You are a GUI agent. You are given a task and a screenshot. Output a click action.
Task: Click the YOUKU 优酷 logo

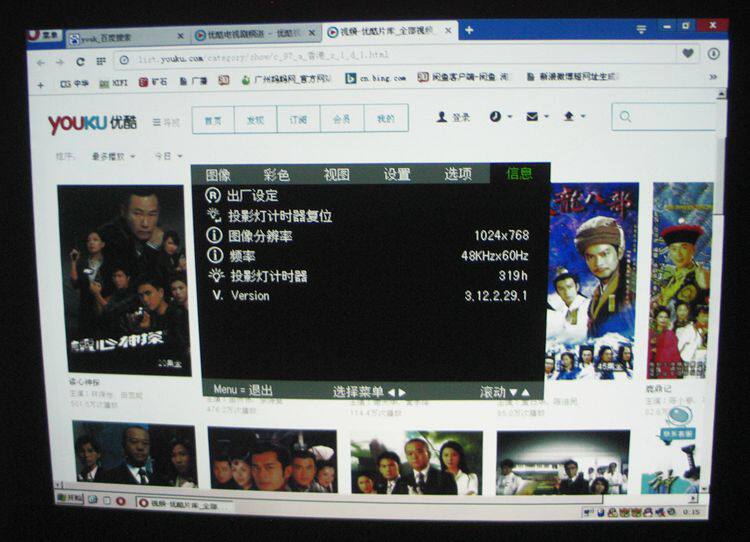(92, 123)
